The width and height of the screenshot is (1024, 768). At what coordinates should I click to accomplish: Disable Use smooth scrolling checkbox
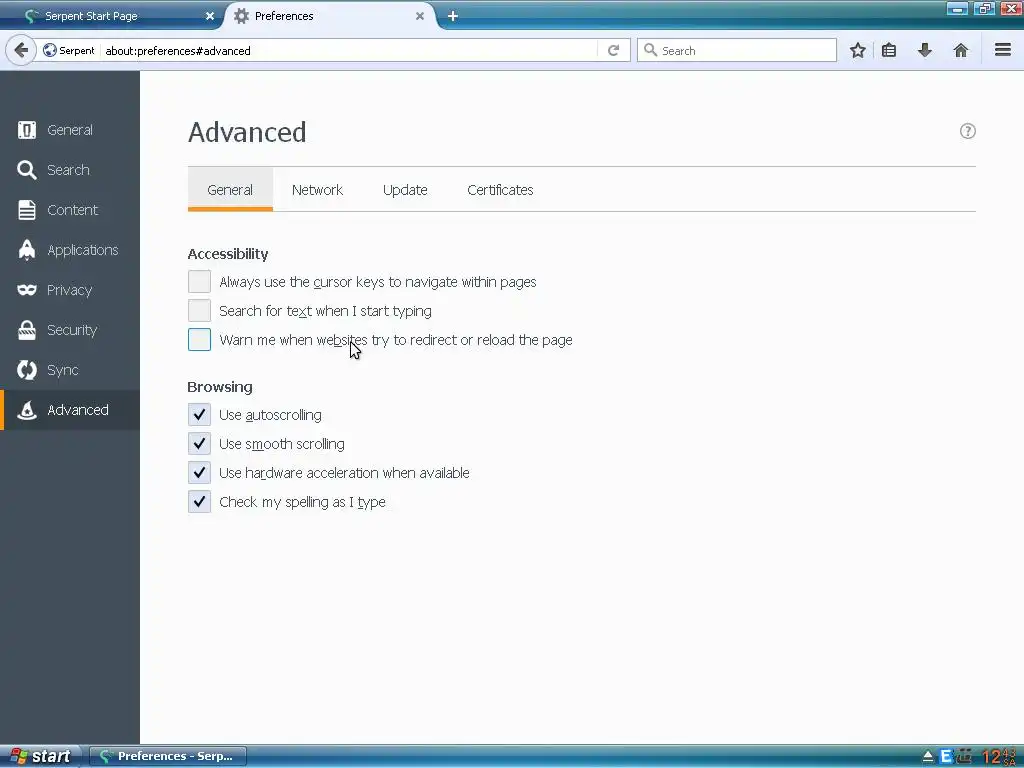199,443
